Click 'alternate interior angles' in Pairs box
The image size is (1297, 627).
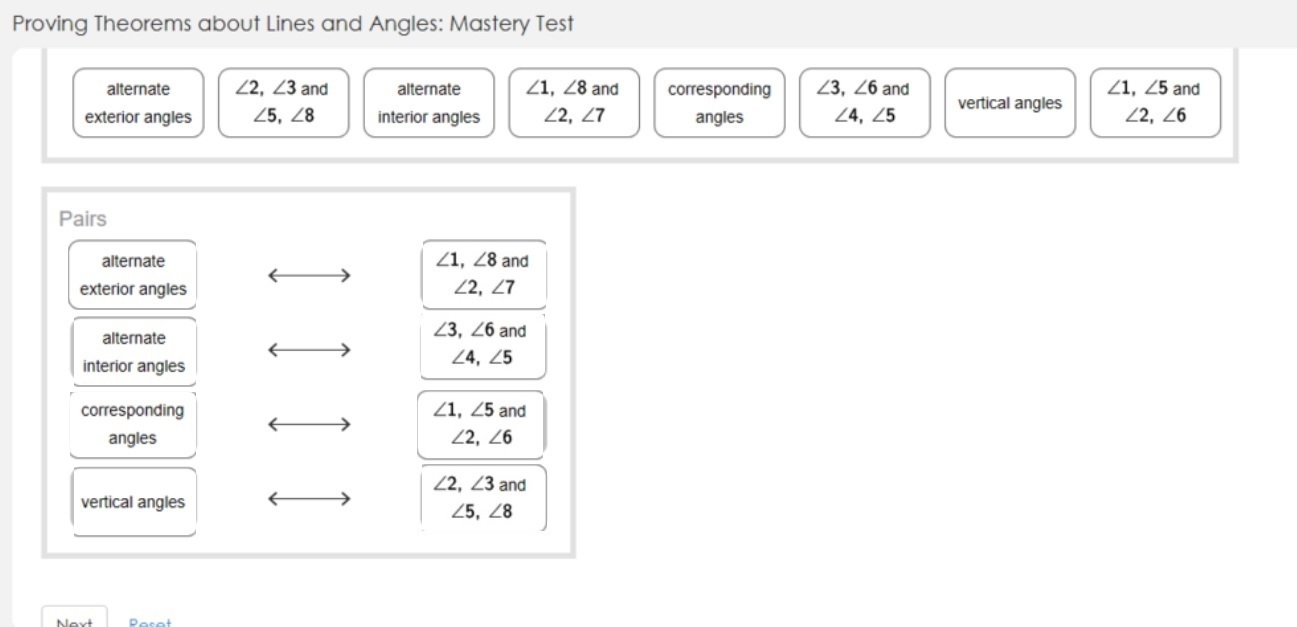coord(134,352)
